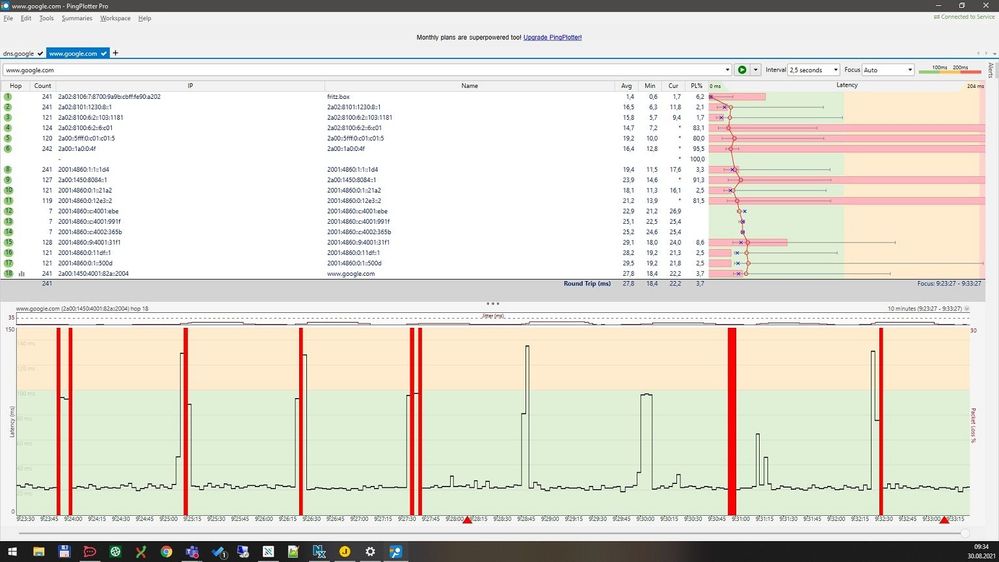
Task: Select hop 16 green number icon
Action: [x=8, y=252]
